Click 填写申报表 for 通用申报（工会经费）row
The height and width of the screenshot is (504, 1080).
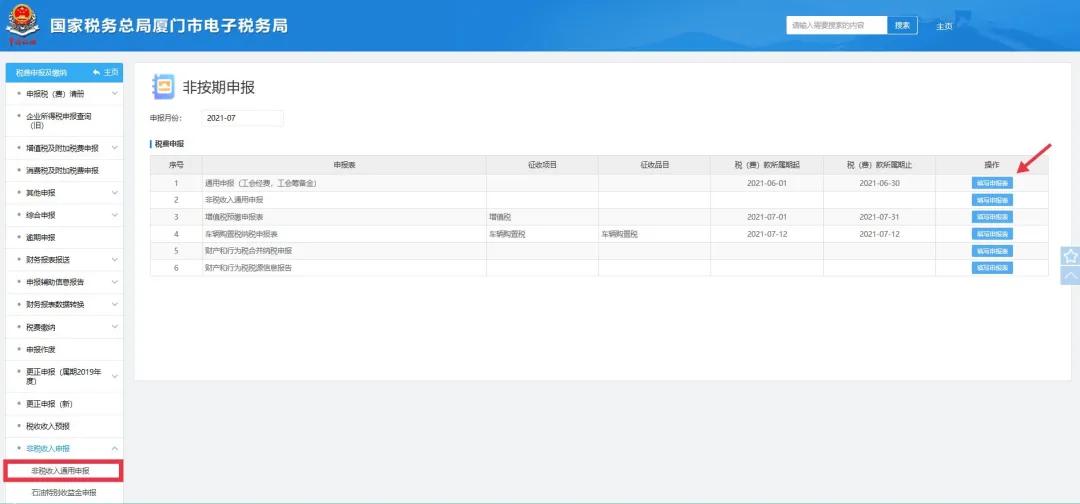click(x=992, y=183)
